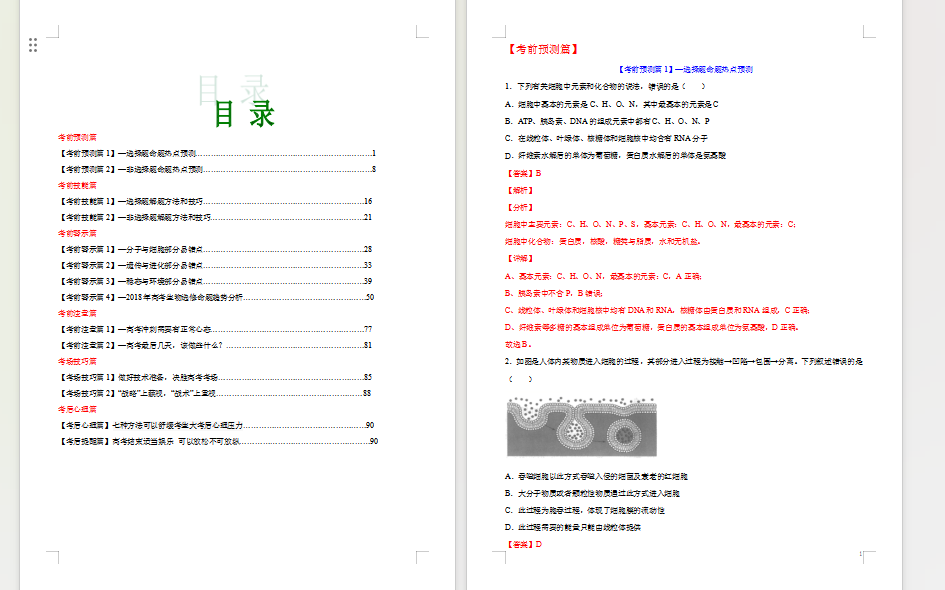Image resolution: width=945 pixels, height=590 pixels.
Task: Select the cell membrane endocytosis diagram
Action: coord(582,427)
